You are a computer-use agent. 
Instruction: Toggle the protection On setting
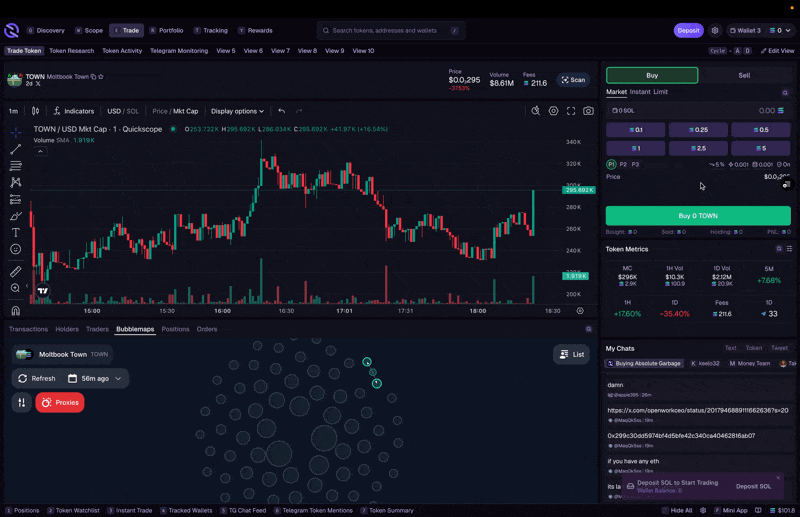tap(783, 164)
